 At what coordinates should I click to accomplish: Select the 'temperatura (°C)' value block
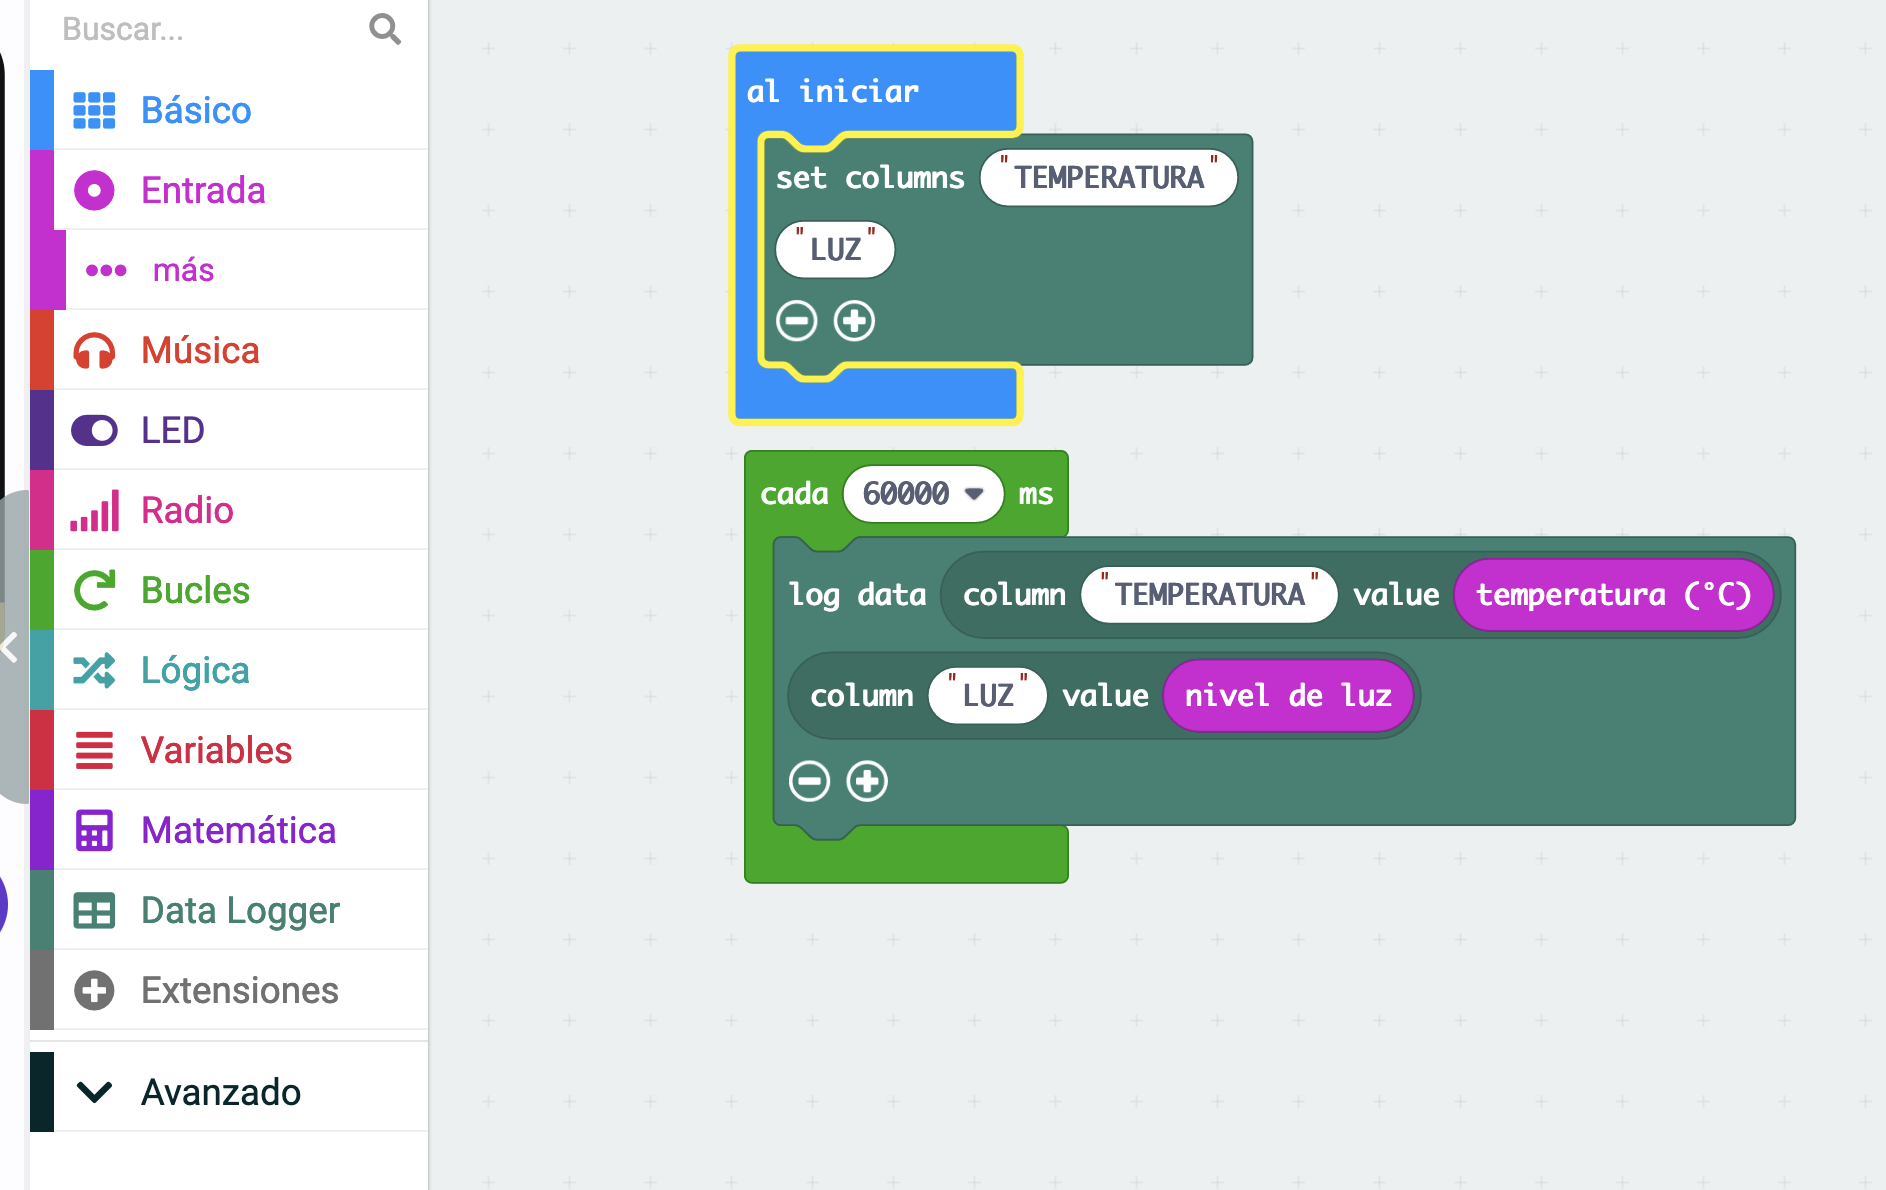[1612, 595]
